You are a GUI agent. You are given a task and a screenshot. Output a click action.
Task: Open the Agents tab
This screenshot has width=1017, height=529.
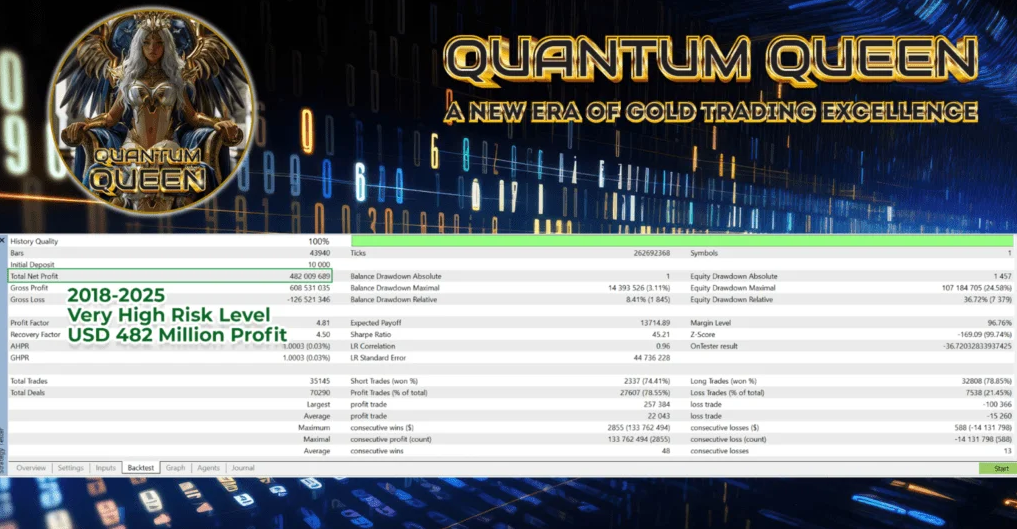tap(208, 467)
